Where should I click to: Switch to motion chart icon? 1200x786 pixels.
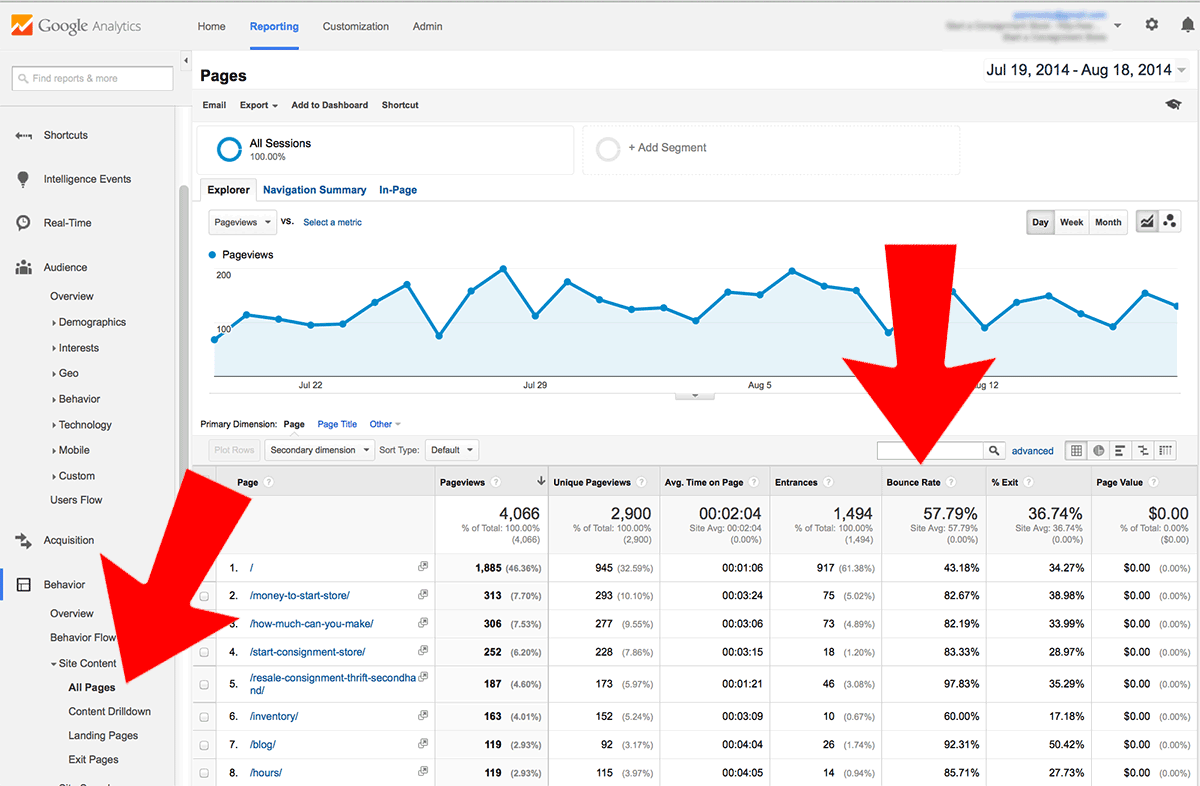coord(1170,222)
